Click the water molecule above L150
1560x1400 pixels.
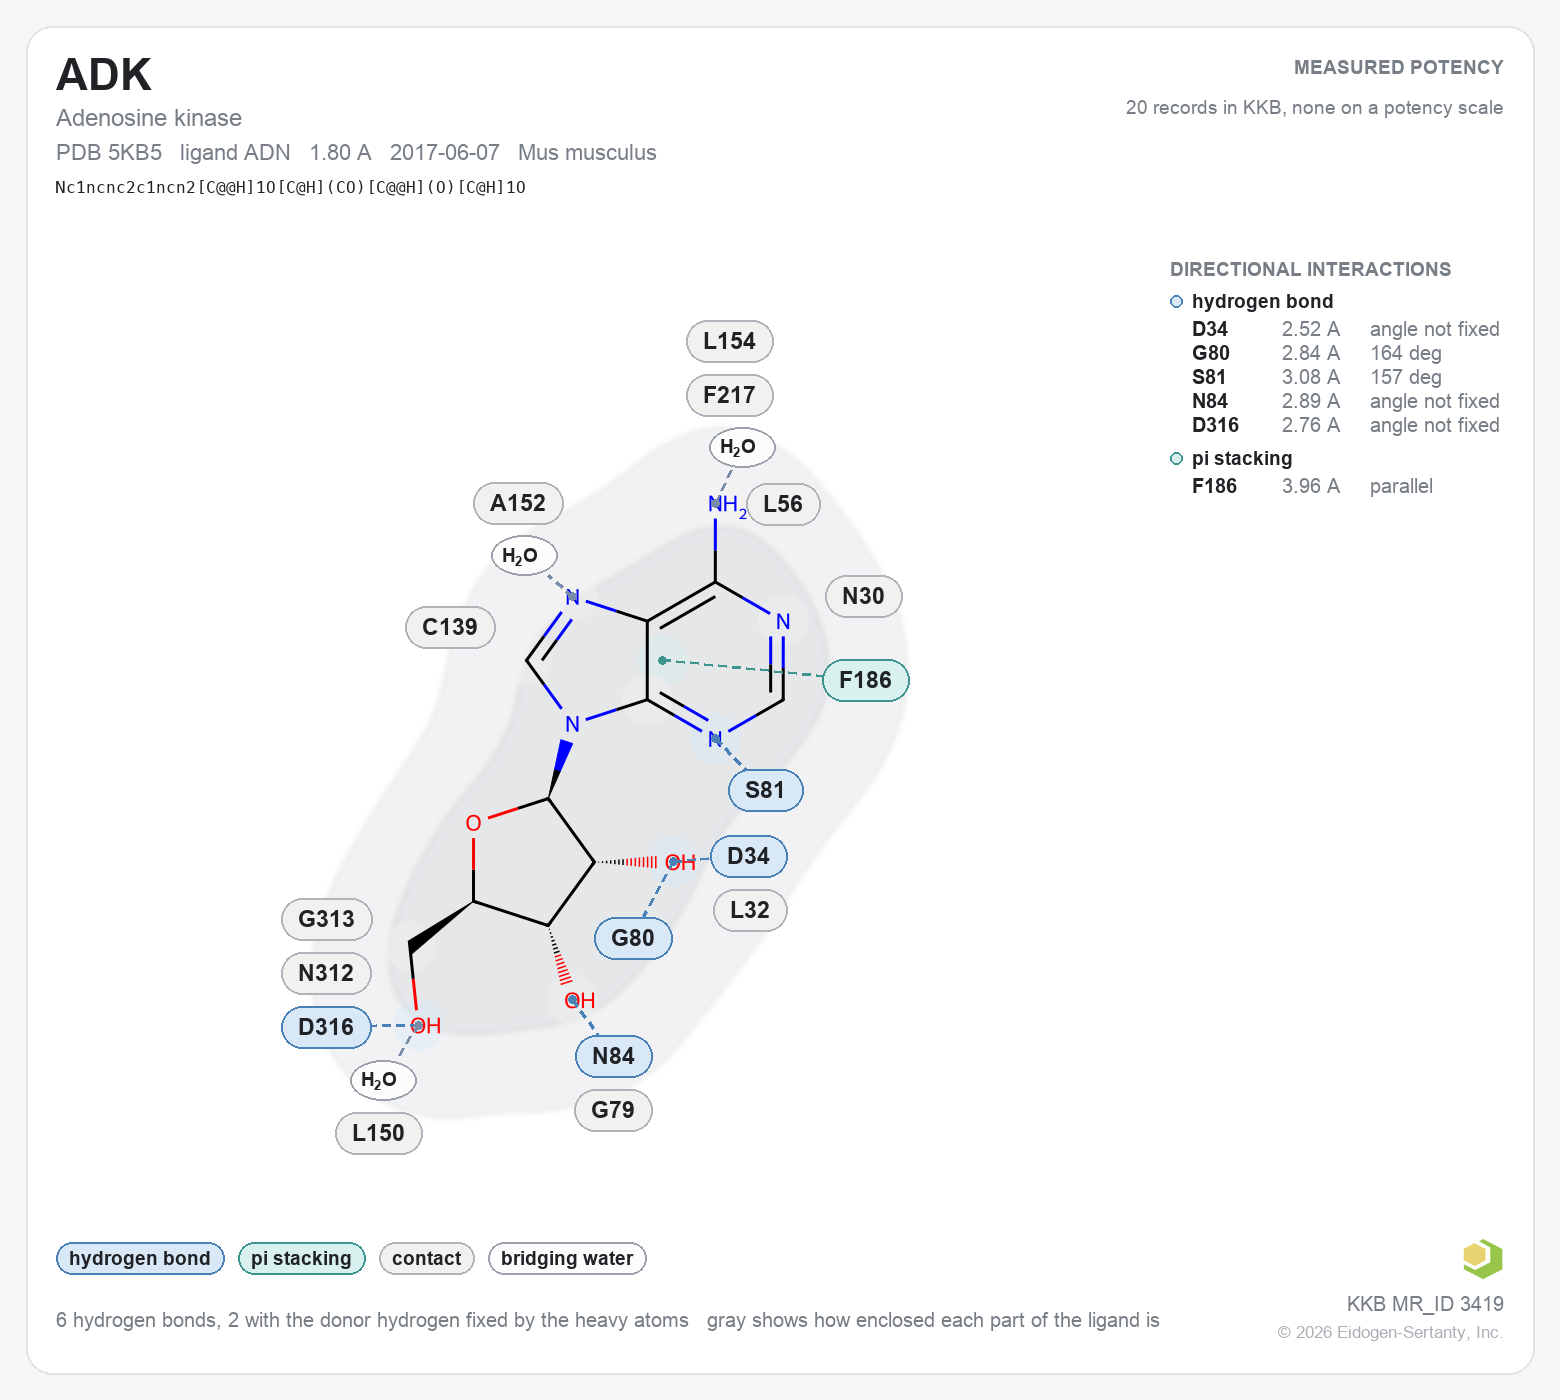pyautogui.click(x=382, y=1080)
